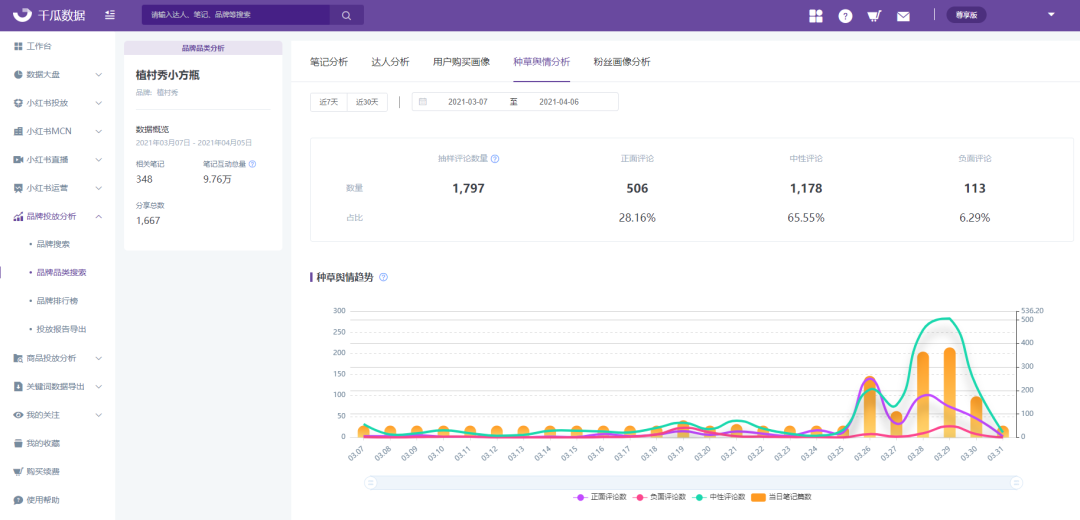
Task: Click the 千瓜数据 logo
Action: click(49, 15)
